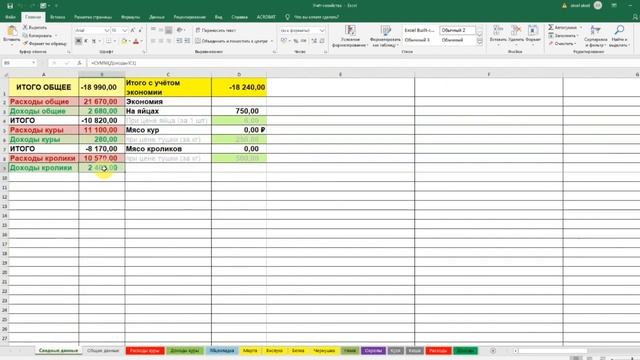Screen dimensions: 640x360
Task: Apply the 'Excel Built-in' cell style
Action: click(x=420, y=31)
